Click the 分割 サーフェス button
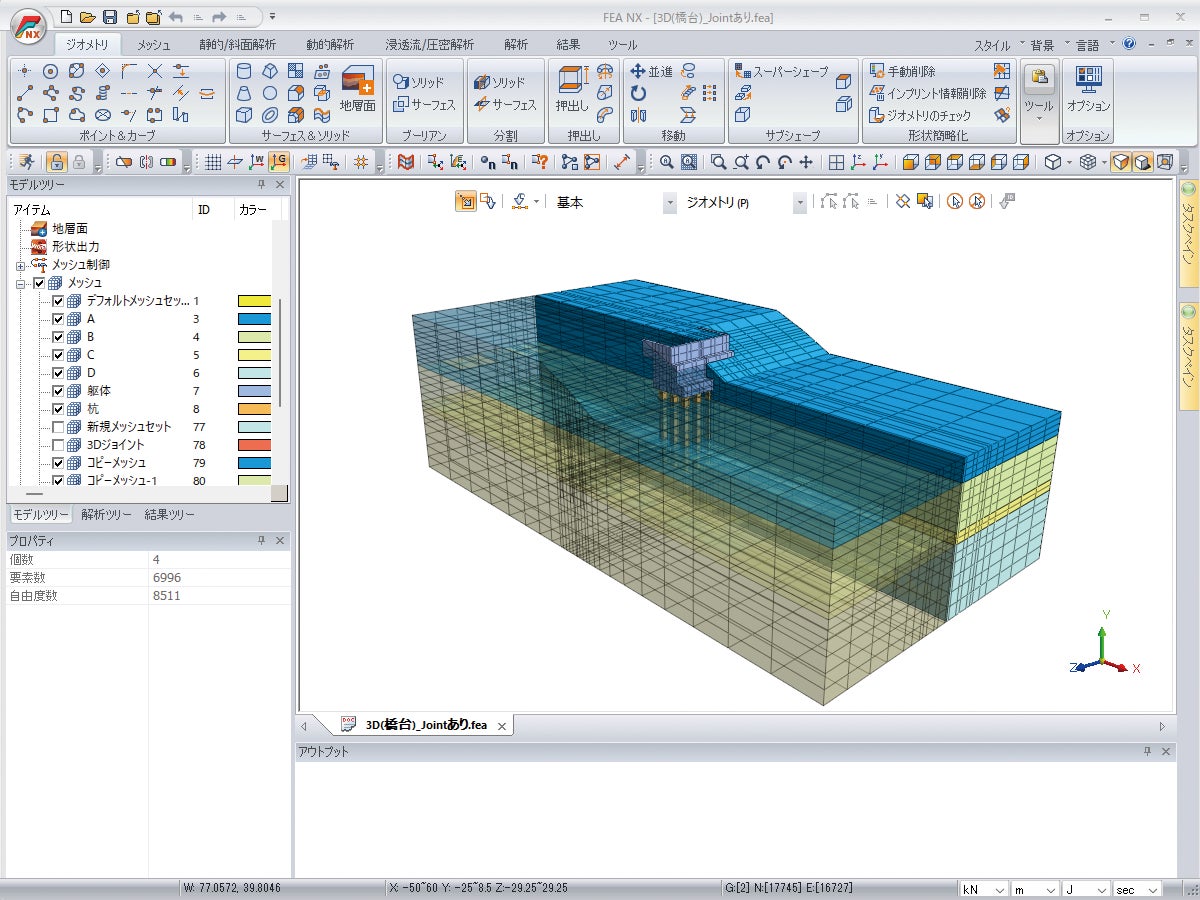1200x900 pixels. click(505, 104)
